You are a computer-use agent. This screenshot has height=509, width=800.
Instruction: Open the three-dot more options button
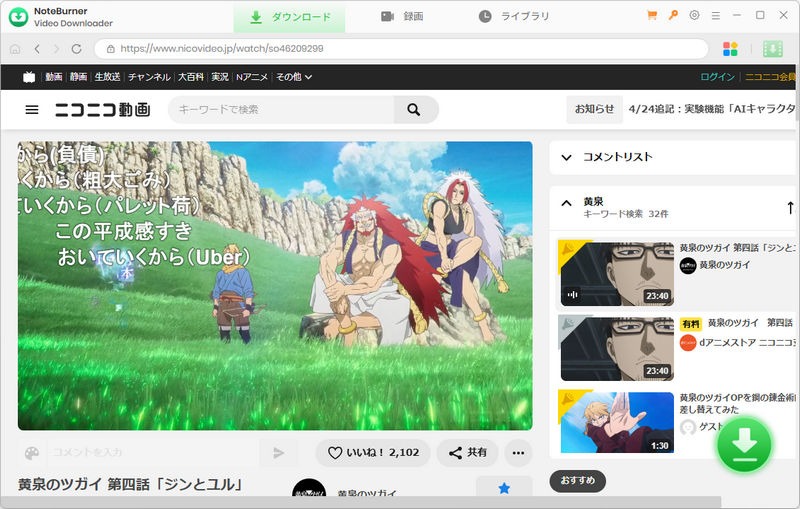click(518, 453)
